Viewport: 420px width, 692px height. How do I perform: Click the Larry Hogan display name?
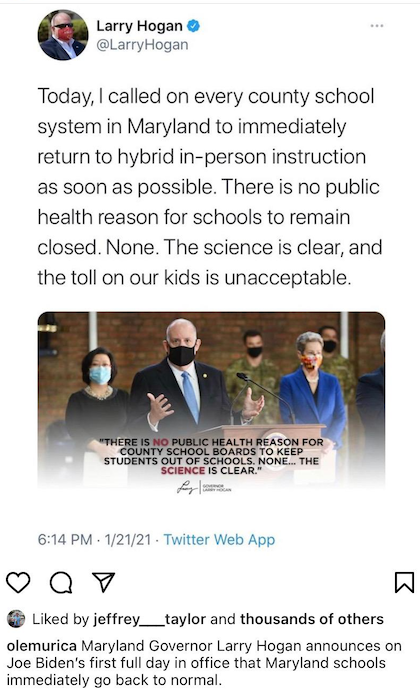(x=139, y=26)
